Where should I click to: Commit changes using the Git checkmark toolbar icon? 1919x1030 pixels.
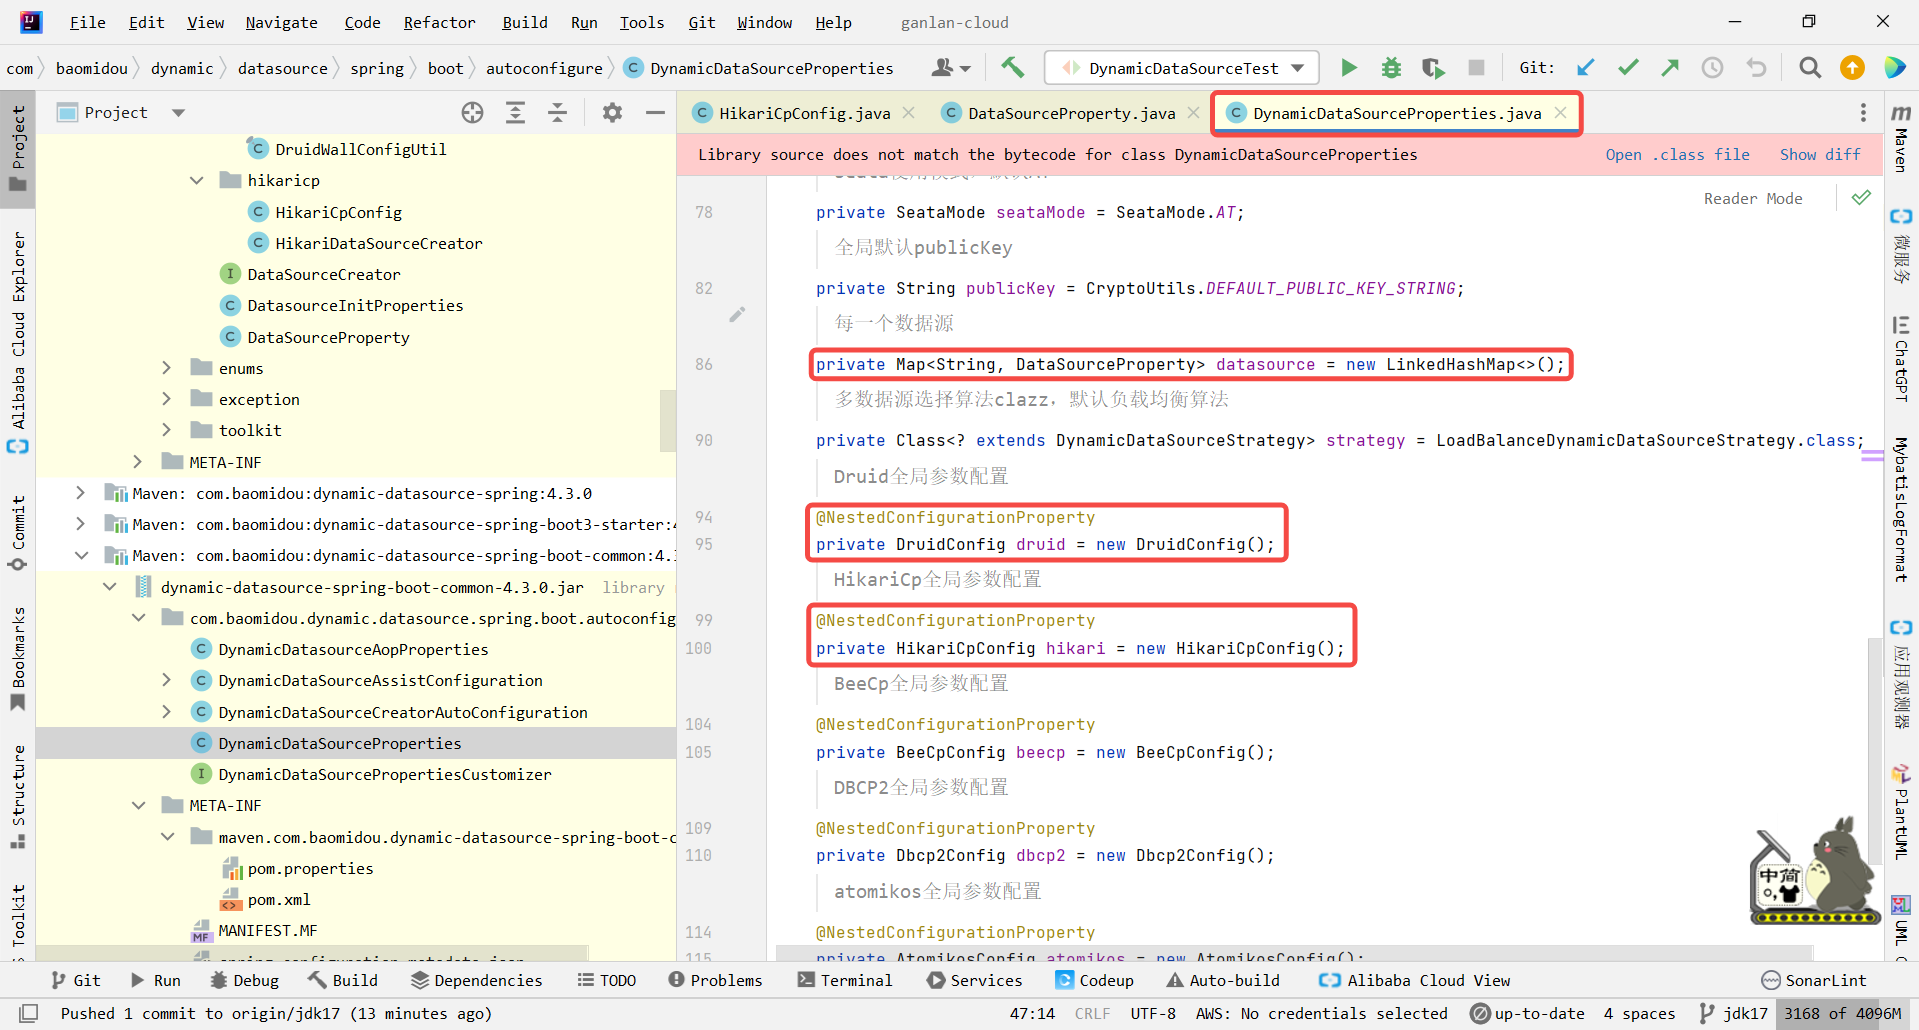tap(1628, 67)
